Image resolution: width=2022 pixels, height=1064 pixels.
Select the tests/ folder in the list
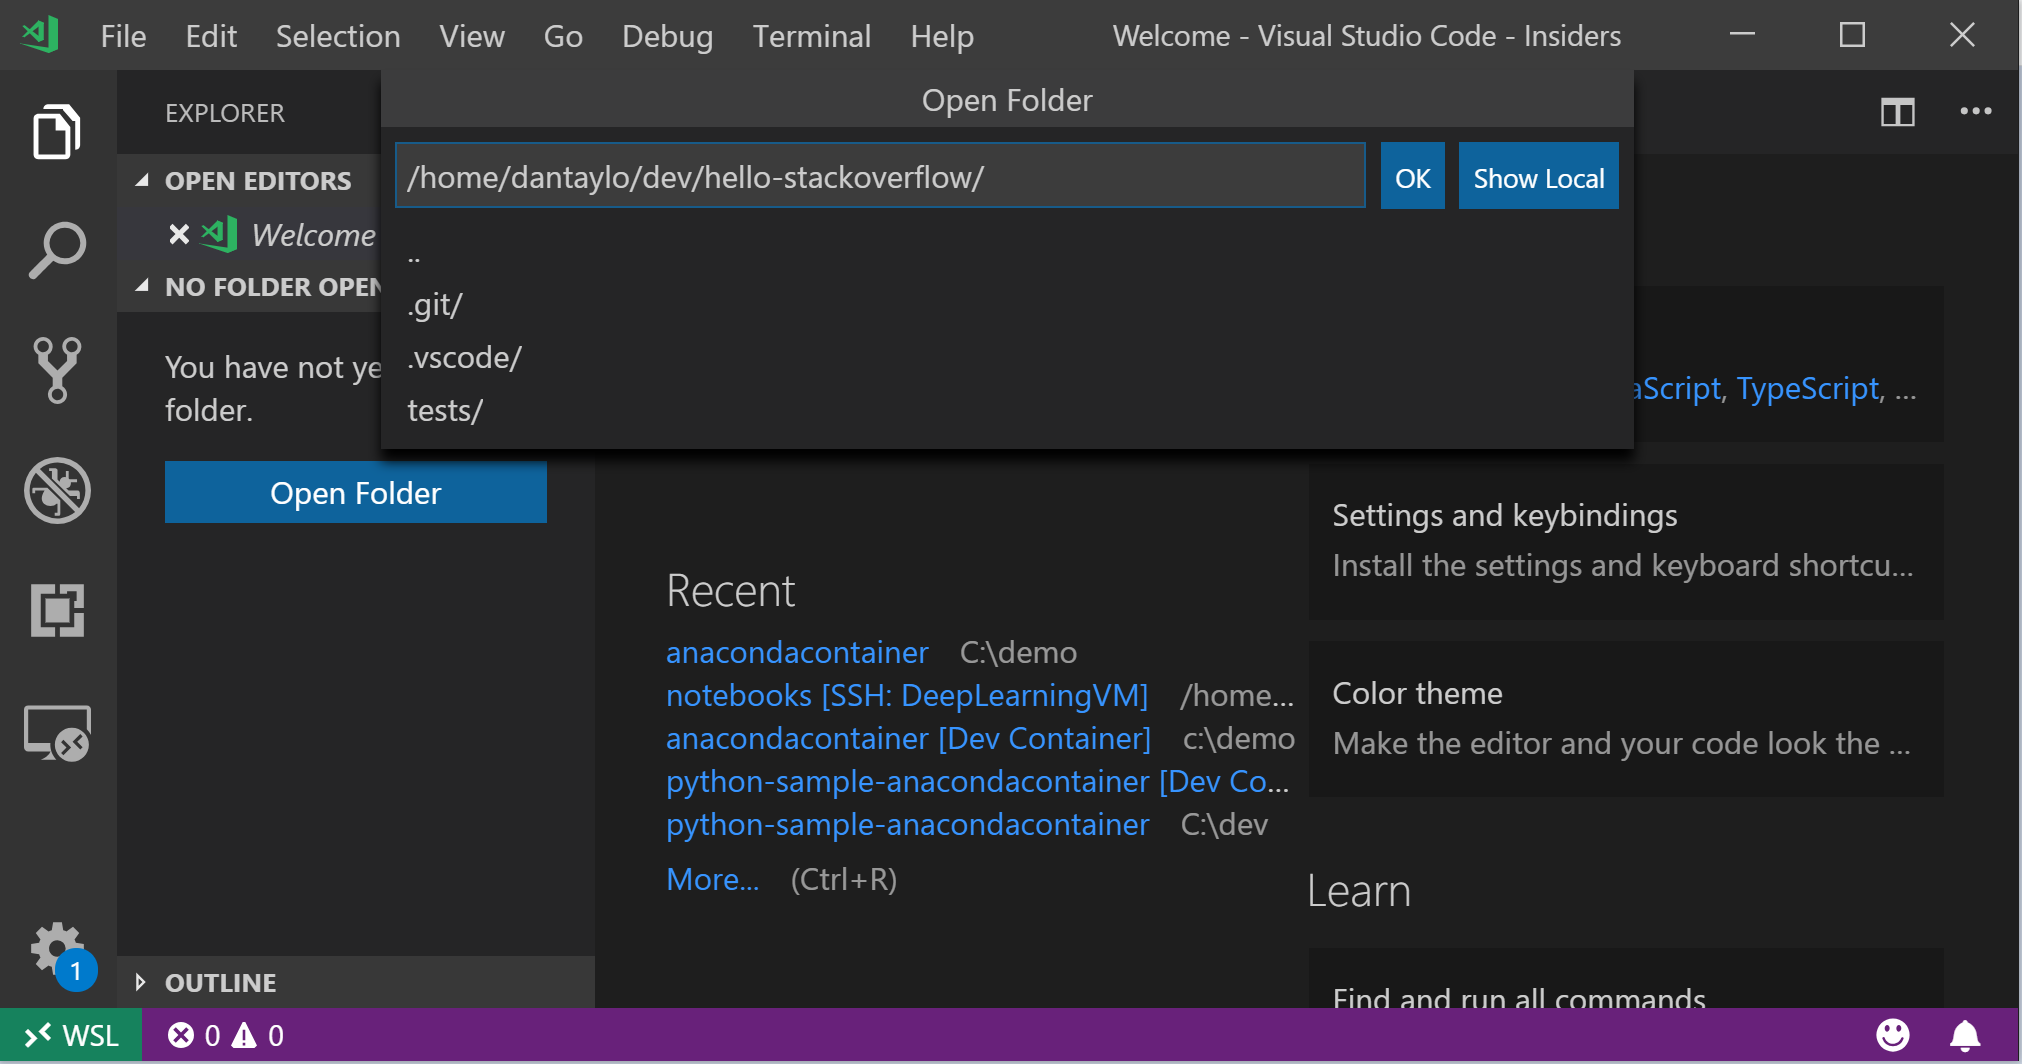pos(445,411)
